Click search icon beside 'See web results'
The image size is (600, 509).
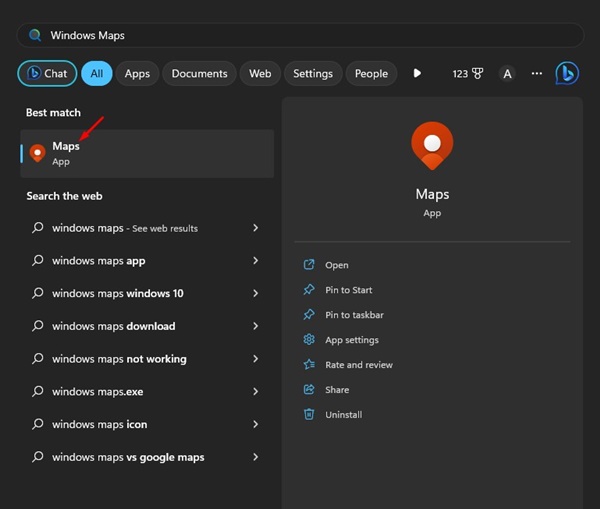point(38,228)
